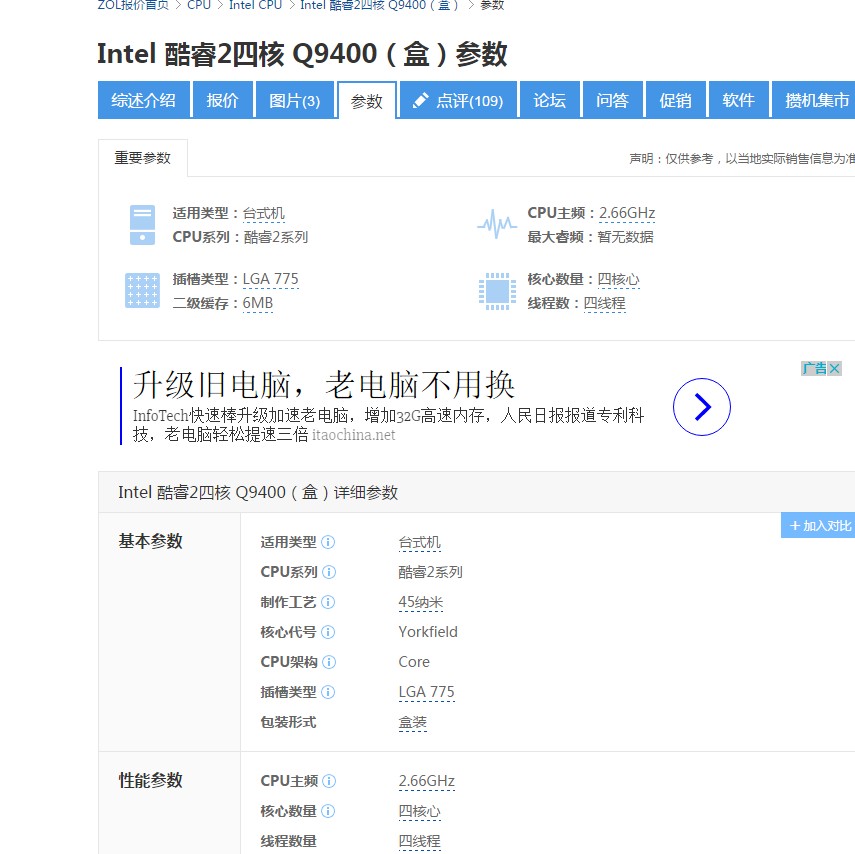This screenshot has width=855, height=854.
Task: Click LGA 775 link in 重要参数
Action: [x=270, y=279]
